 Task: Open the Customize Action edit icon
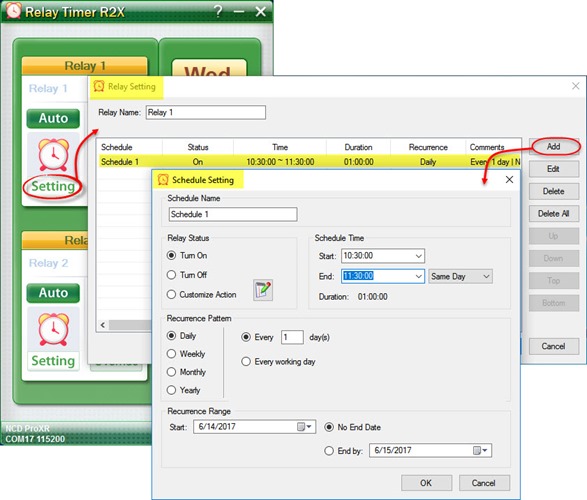[x=263, y=290]
